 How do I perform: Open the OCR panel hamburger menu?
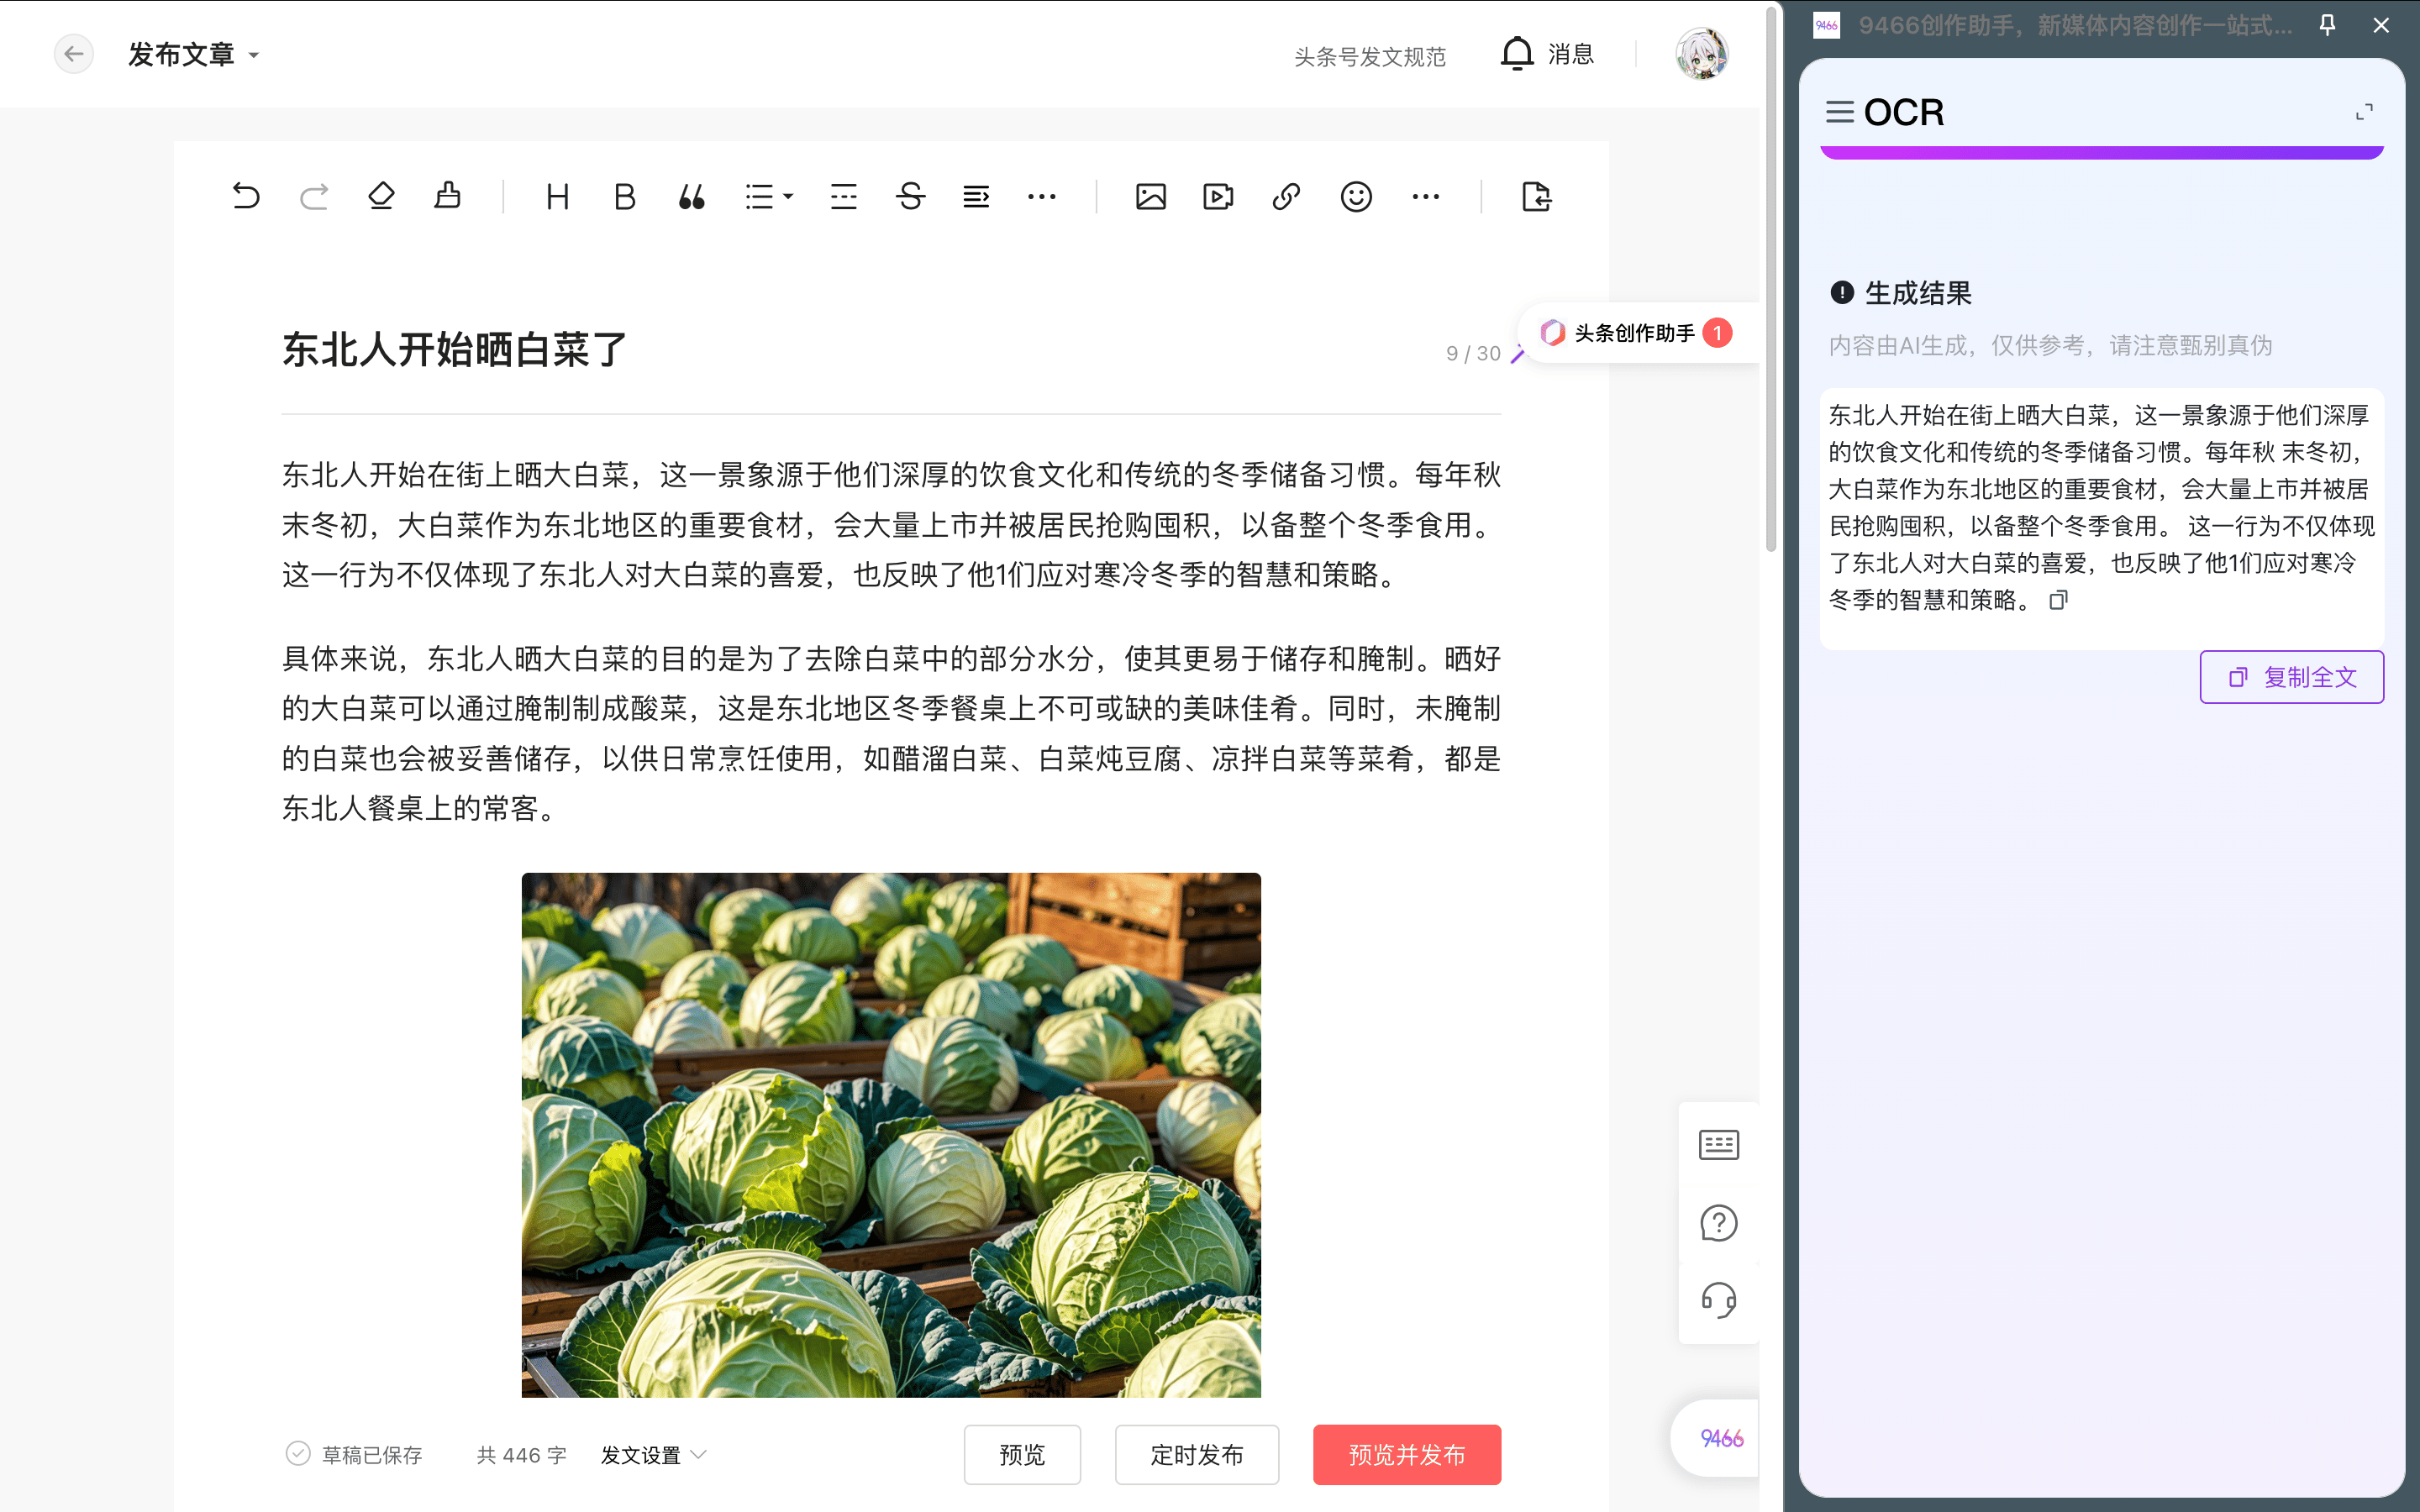pos(1839,112)
